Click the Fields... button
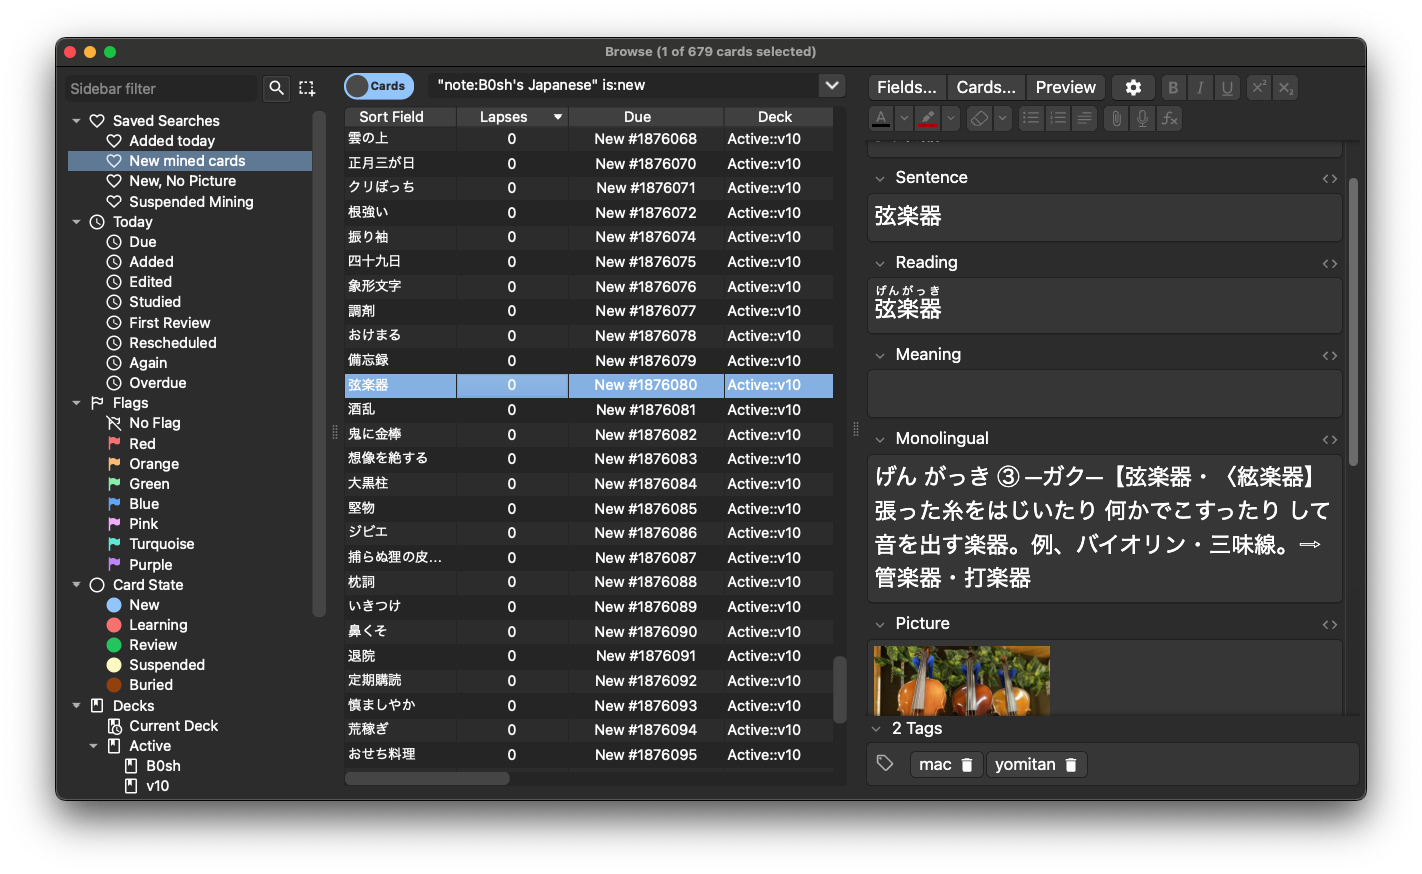1422x874 pixels. pos(906,87)
